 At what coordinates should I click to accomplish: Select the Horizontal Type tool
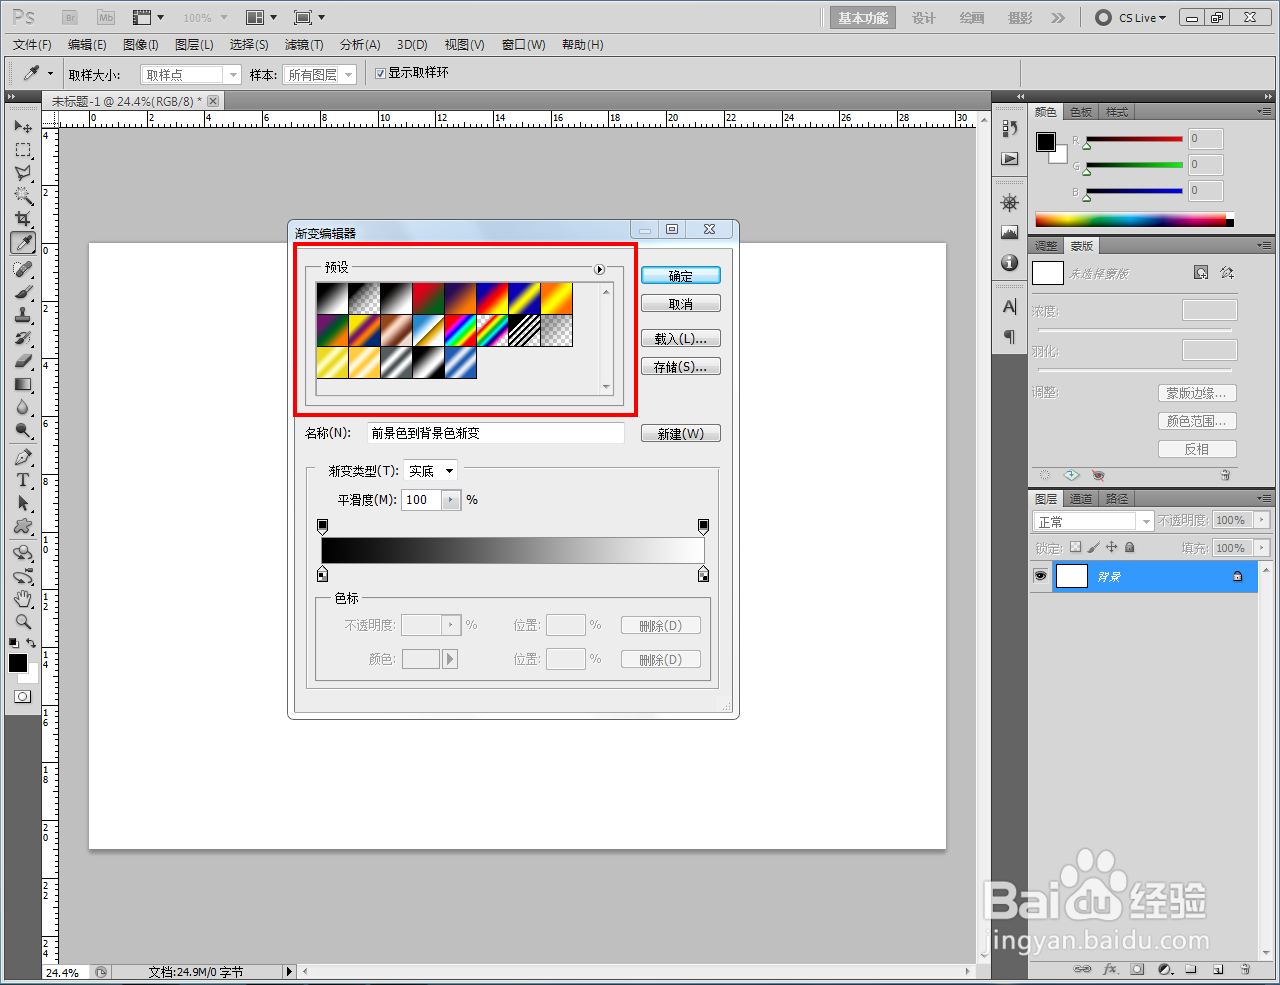(23, 480)
